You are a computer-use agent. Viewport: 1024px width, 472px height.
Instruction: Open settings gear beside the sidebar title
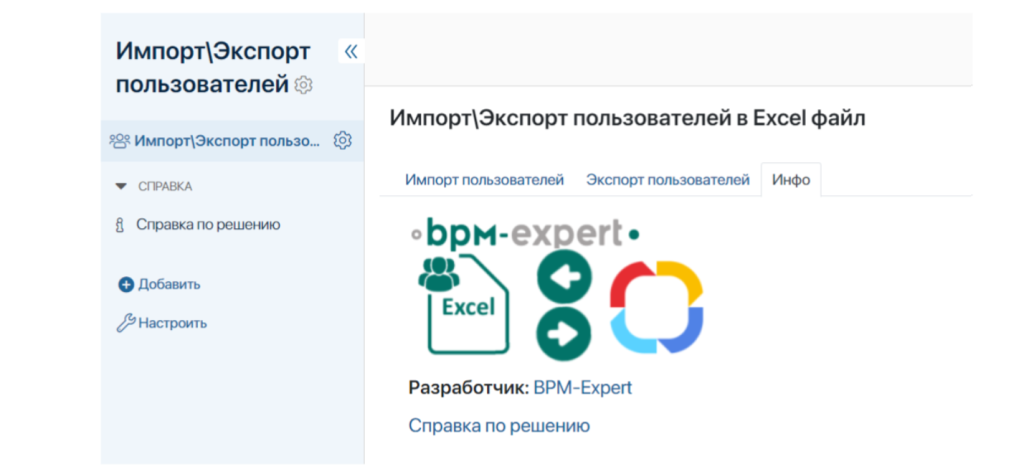tap(304, 86)
